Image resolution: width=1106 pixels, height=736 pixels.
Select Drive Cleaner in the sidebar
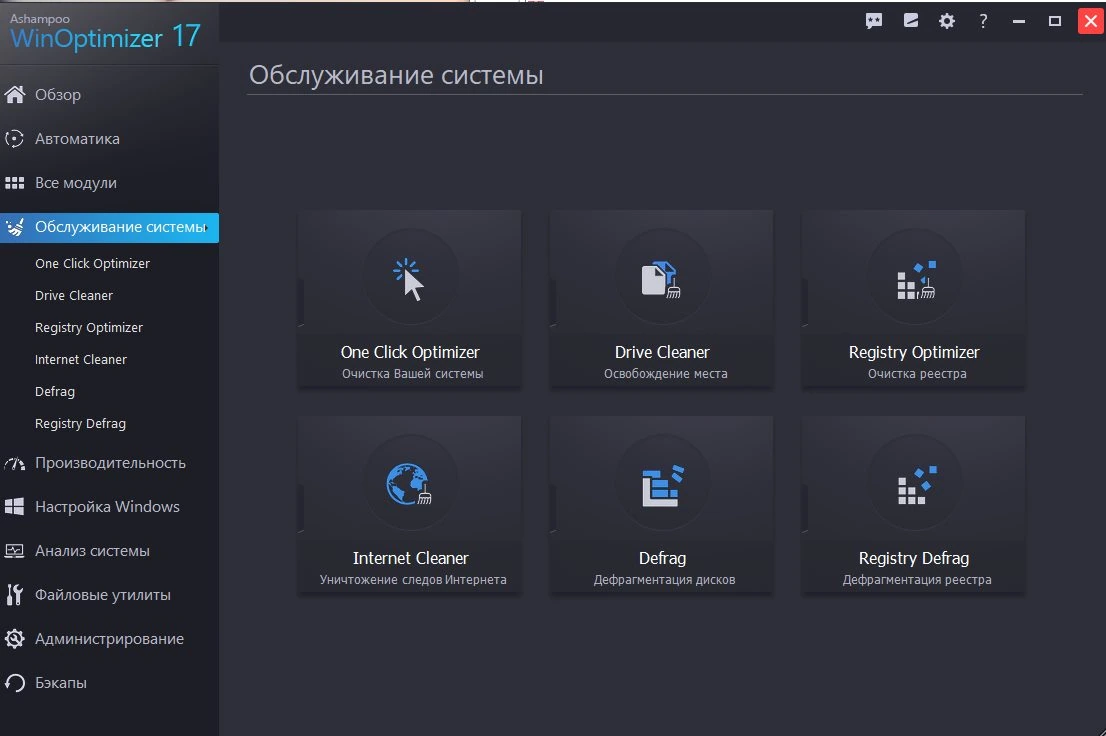pyautogui.click(x=74, y=296)
